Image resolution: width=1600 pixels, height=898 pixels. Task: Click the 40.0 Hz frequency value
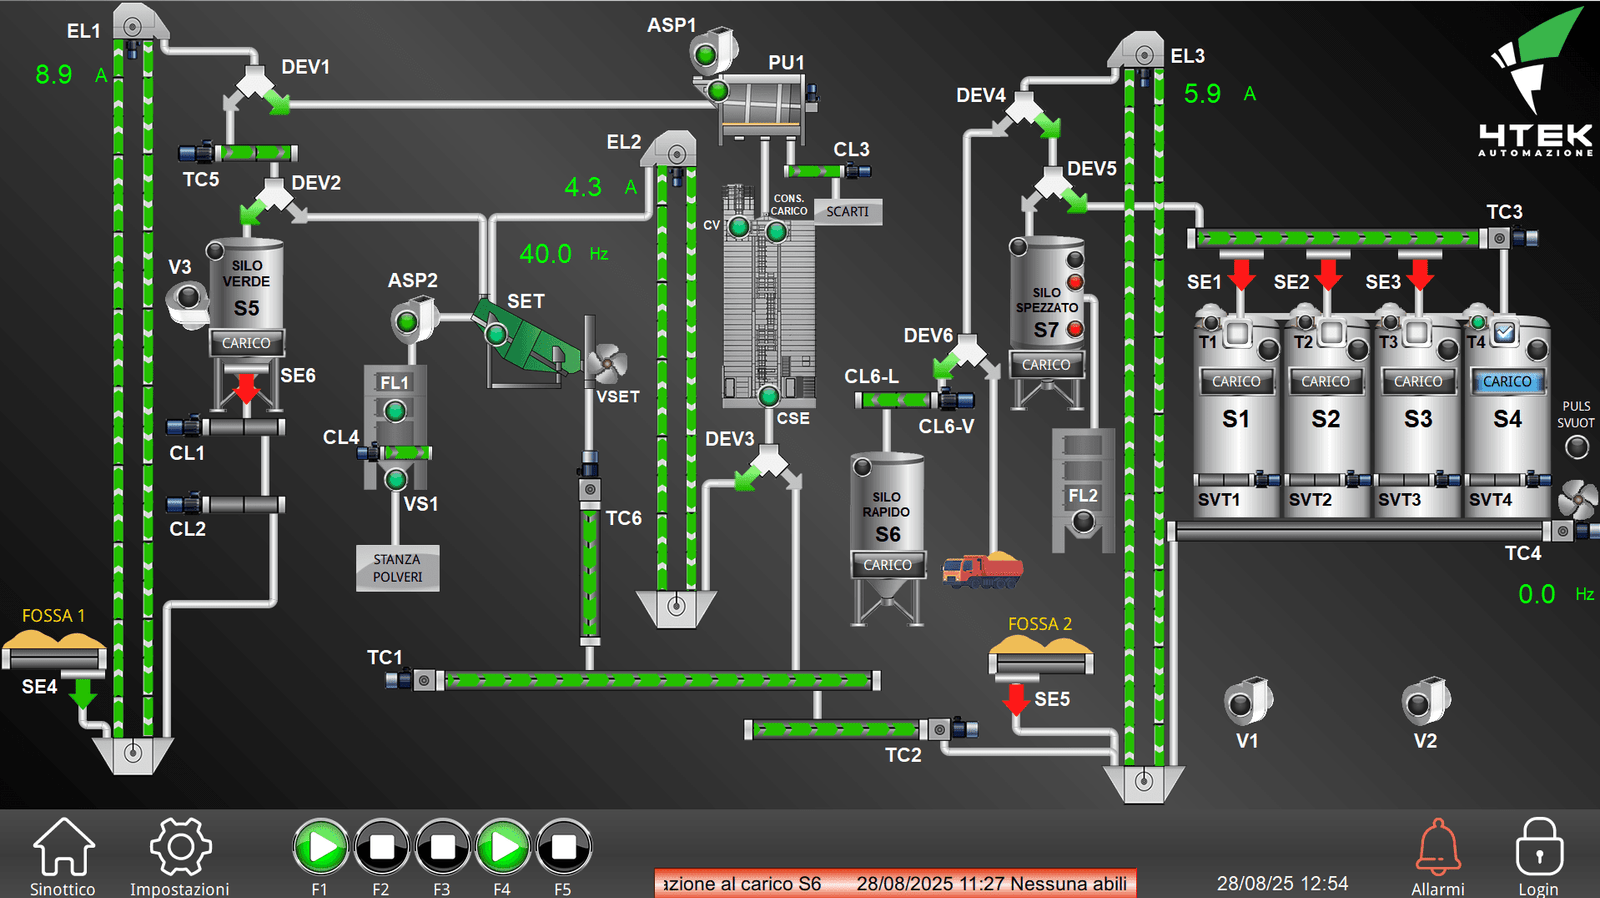[x=546, y=254]
